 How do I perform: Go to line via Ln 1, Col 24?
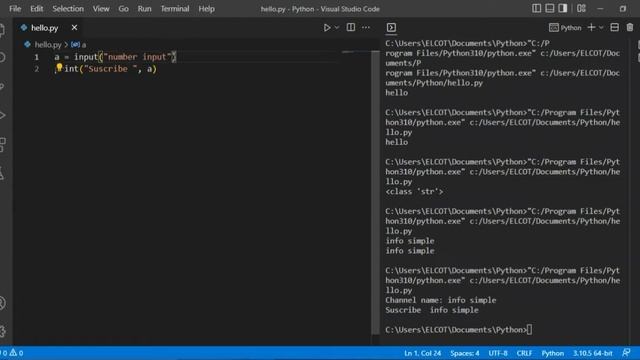422,353
